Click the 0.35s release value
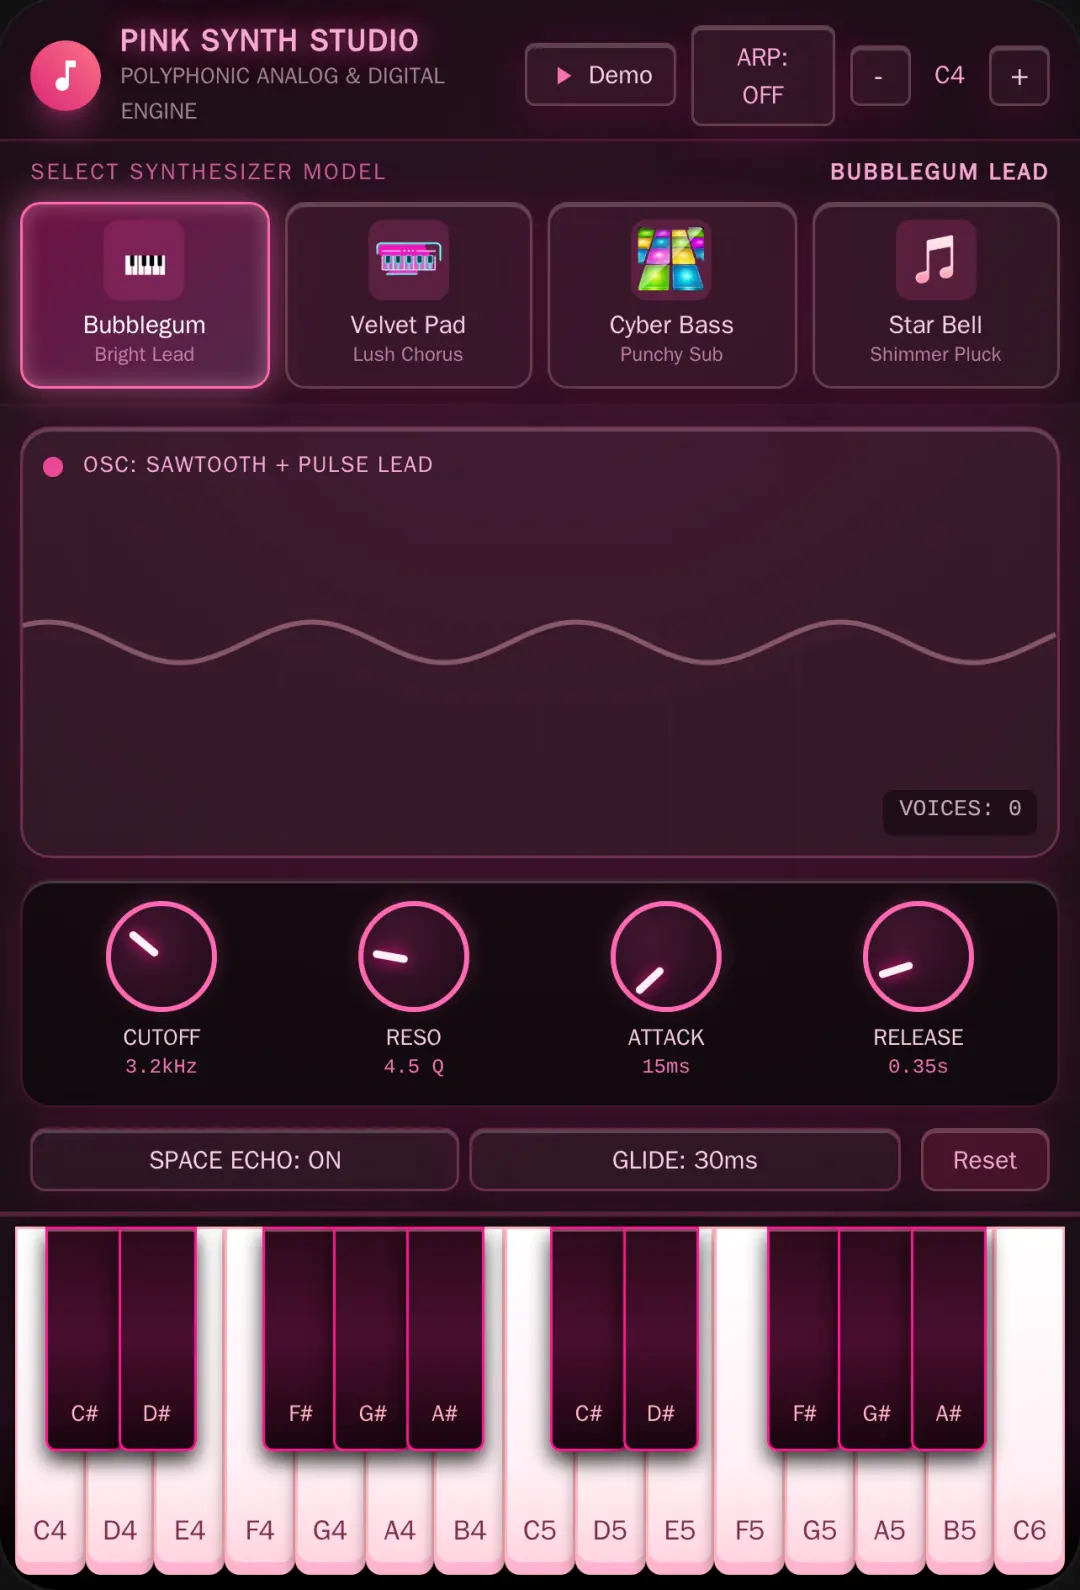 [x=918, y=1067]
